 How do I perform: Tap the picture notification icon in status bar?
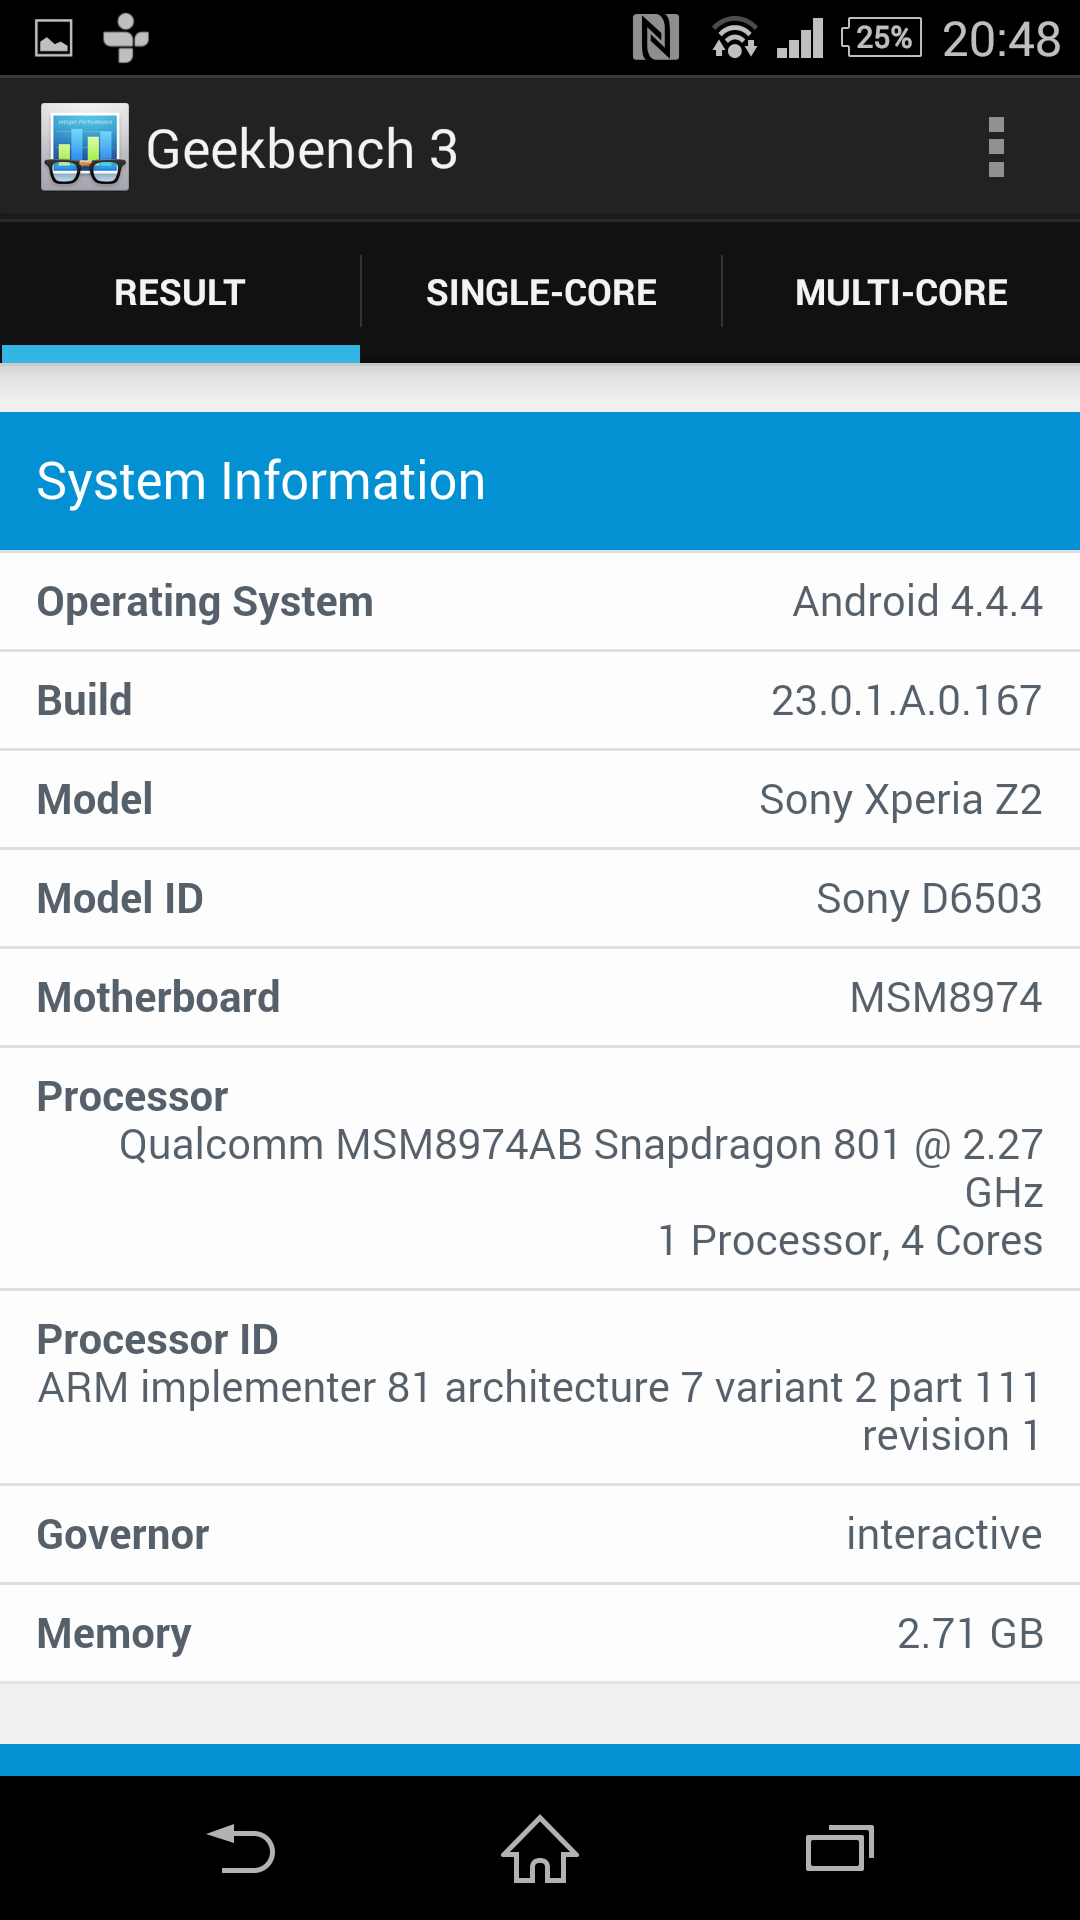54,39
